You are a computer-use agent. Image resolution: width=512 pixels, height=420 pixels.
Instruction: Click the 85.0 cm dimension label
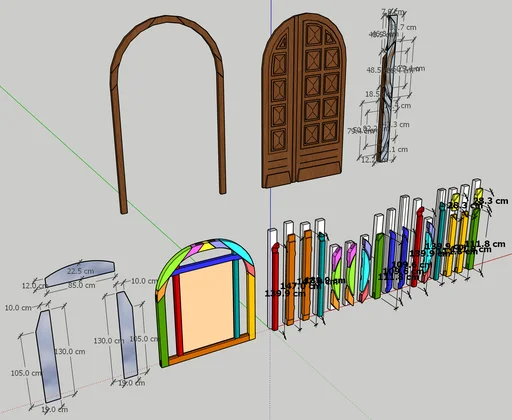coord(81,285)
